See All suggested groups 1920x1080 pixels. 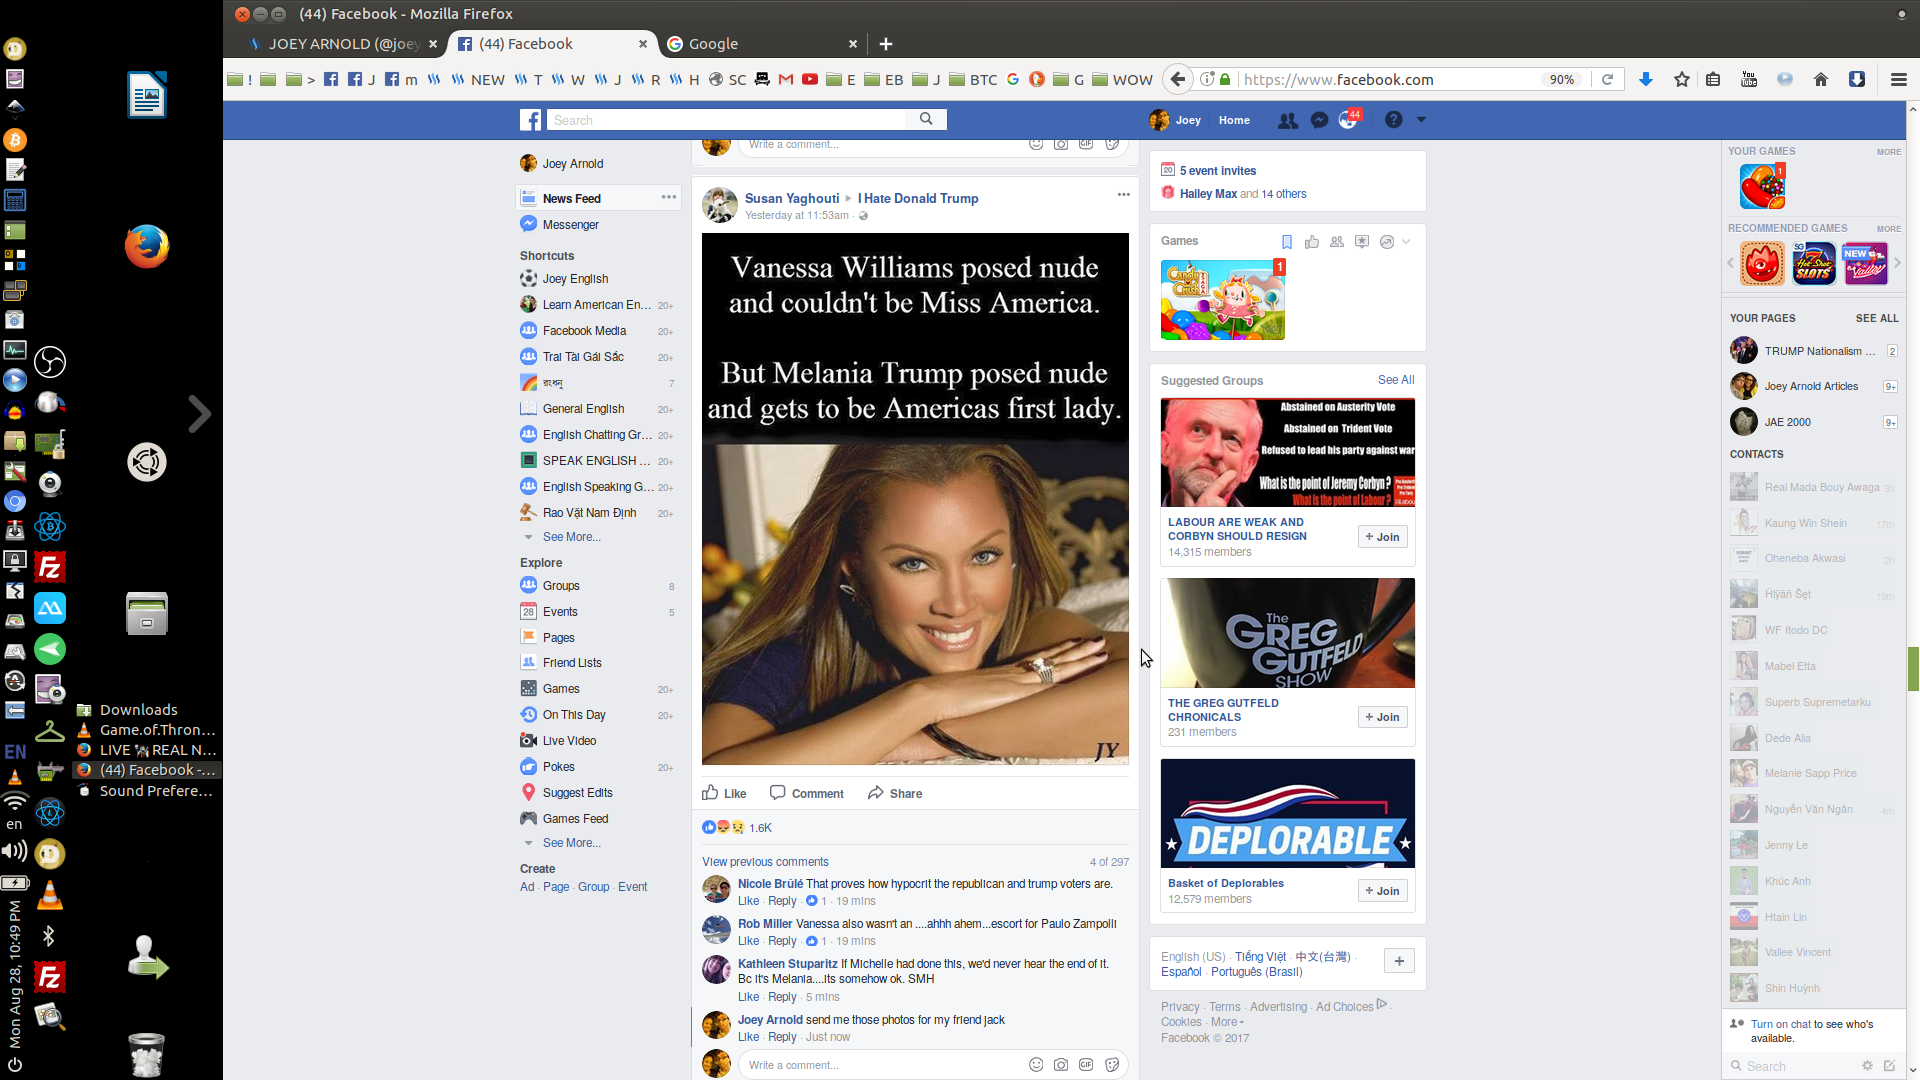[1396, 380]
